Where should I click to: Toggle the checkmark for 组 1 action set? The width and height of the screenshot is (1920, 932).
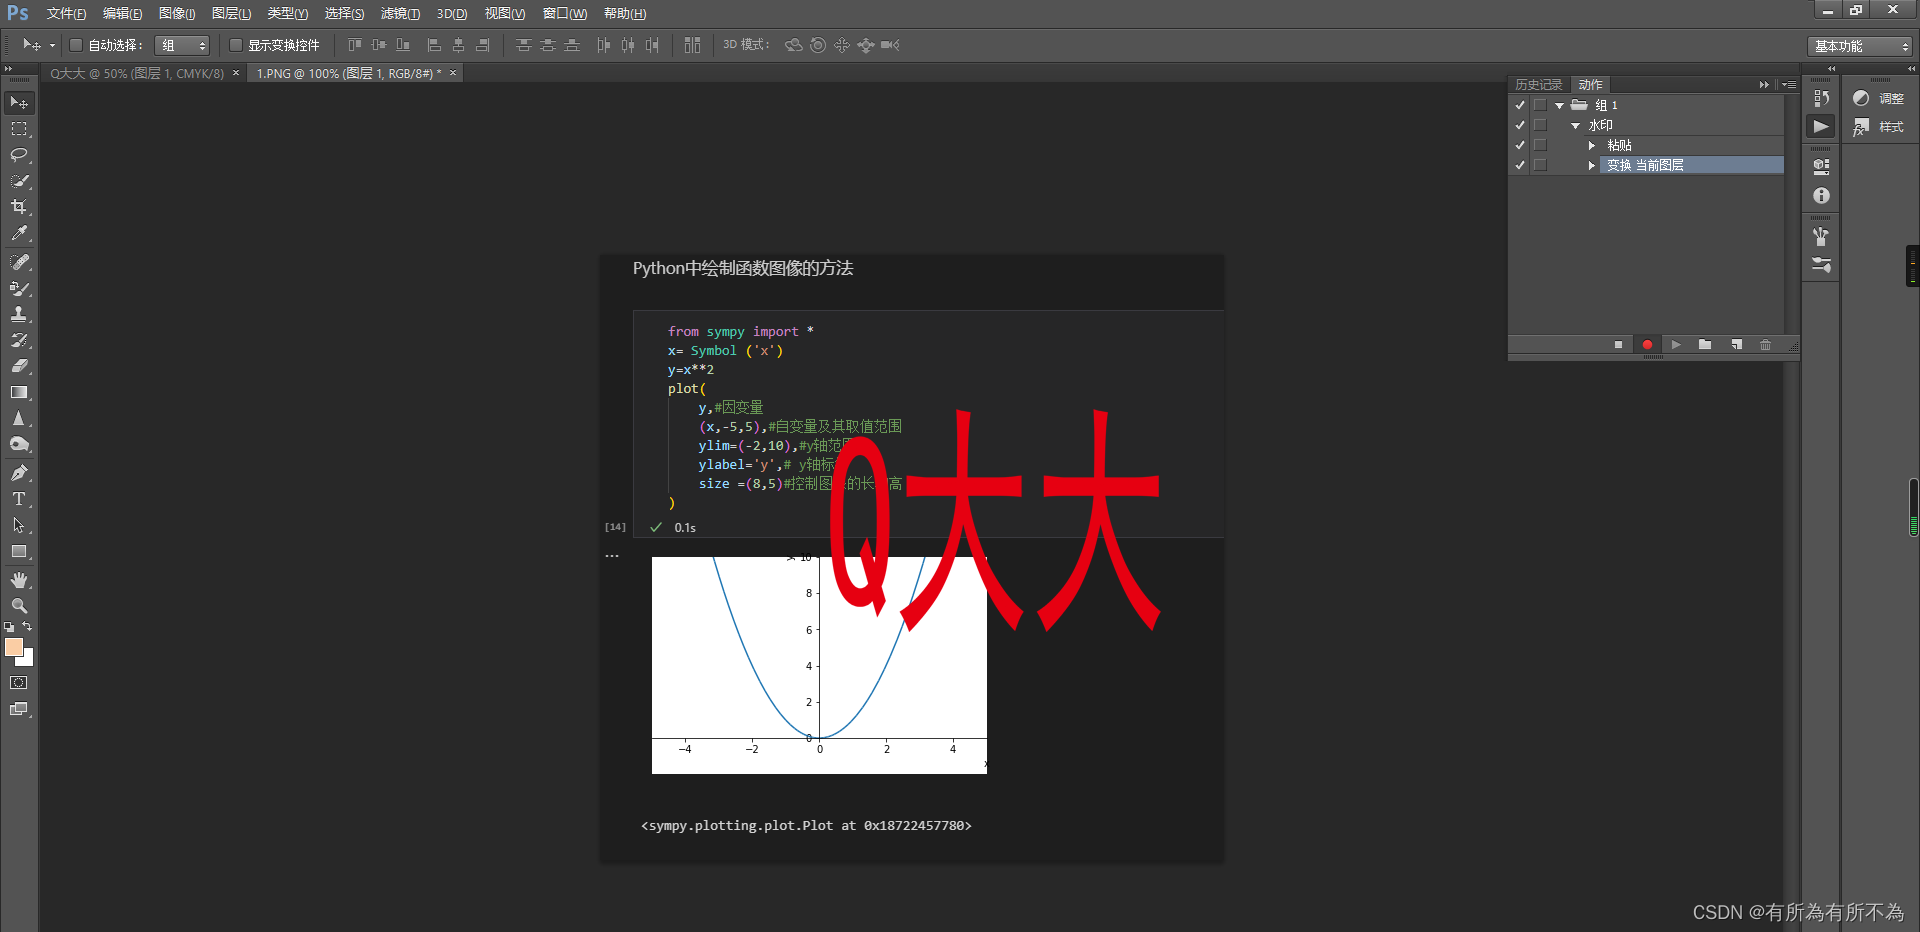[x=1520, y=105]
